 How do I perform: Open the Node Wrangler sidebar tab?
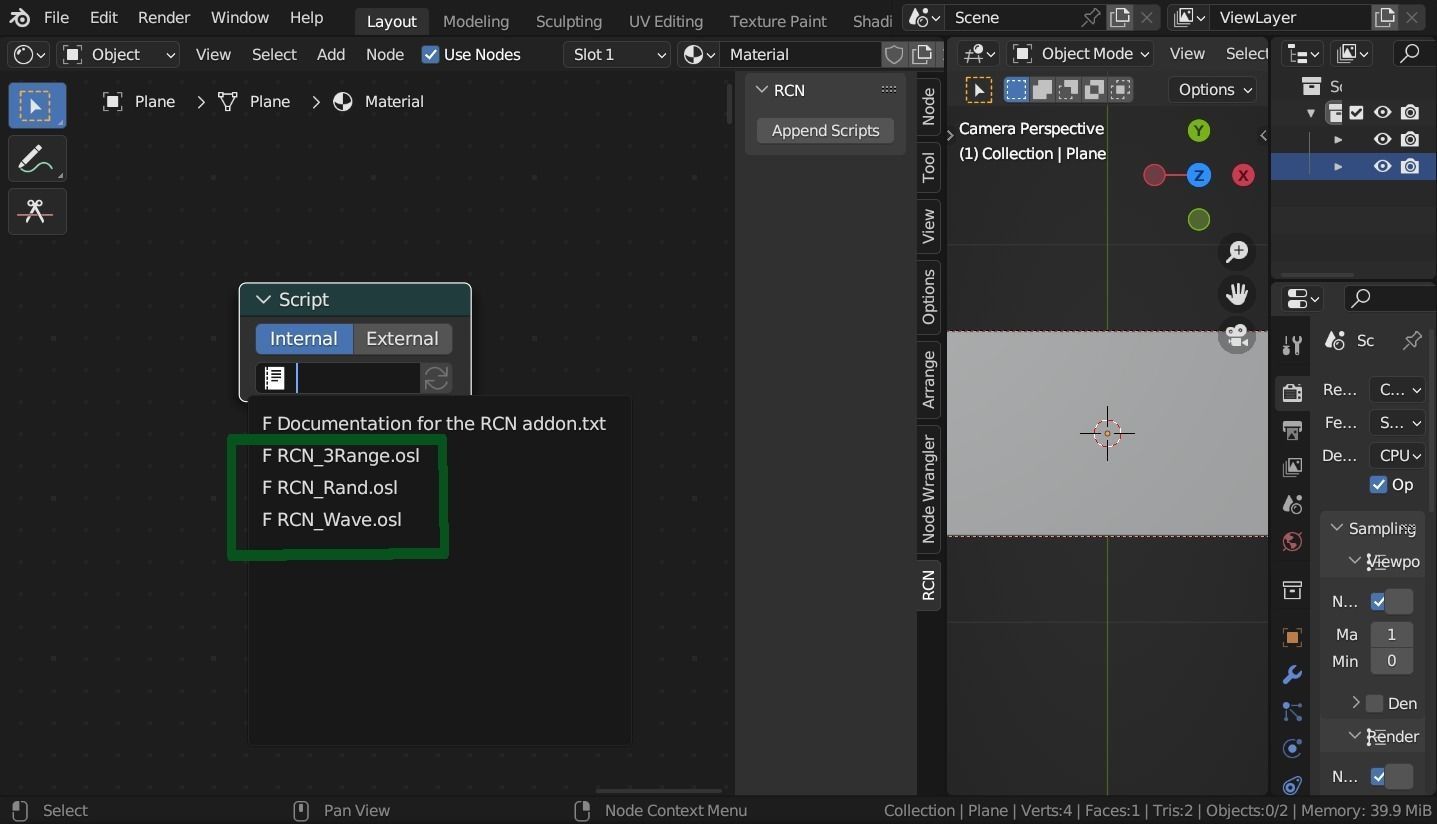point(929,490)
